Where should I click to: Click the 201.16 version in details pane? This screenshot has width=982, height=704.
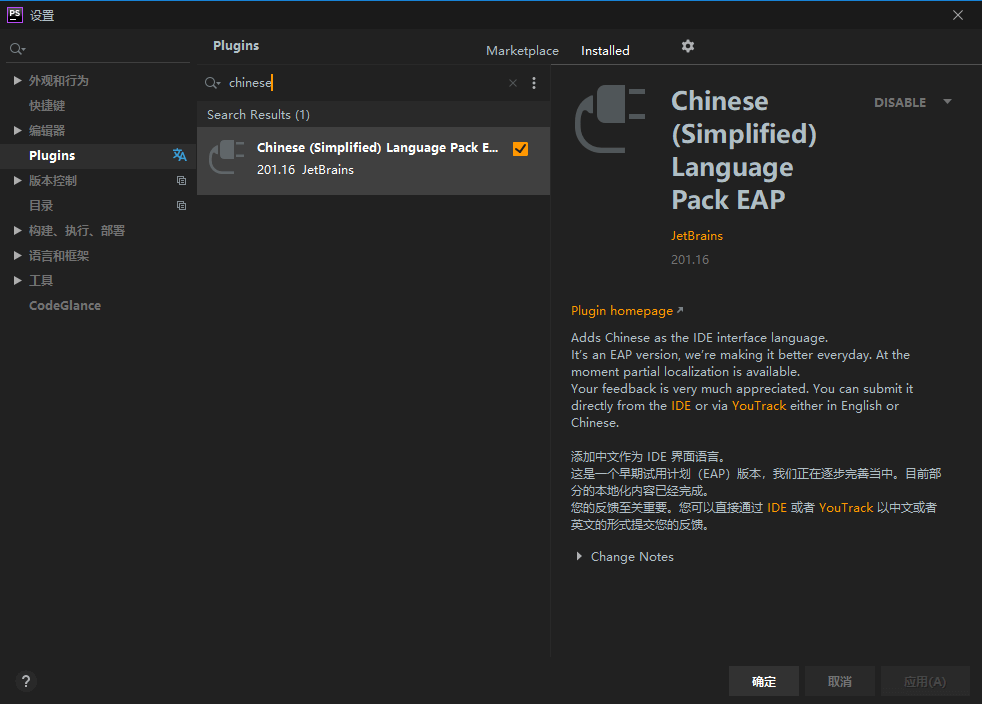tap(690, 259)
